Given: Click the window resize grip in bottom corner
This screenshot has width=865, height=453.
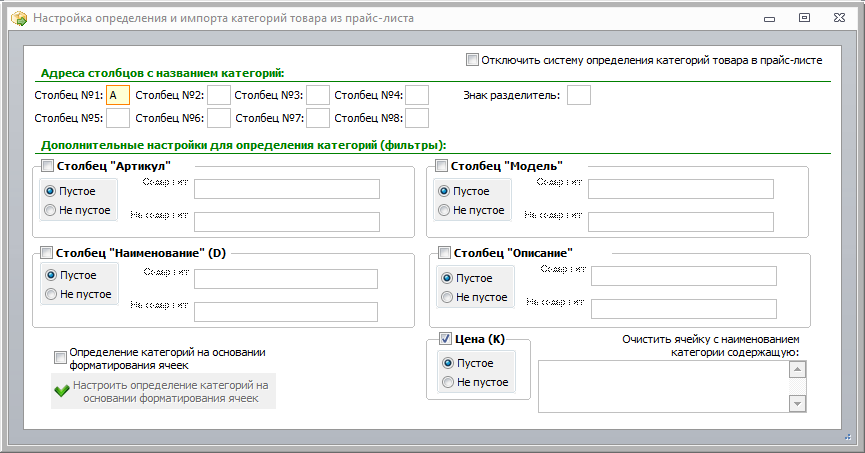Looking at the screenshot, I should click(x=848, y=437).
